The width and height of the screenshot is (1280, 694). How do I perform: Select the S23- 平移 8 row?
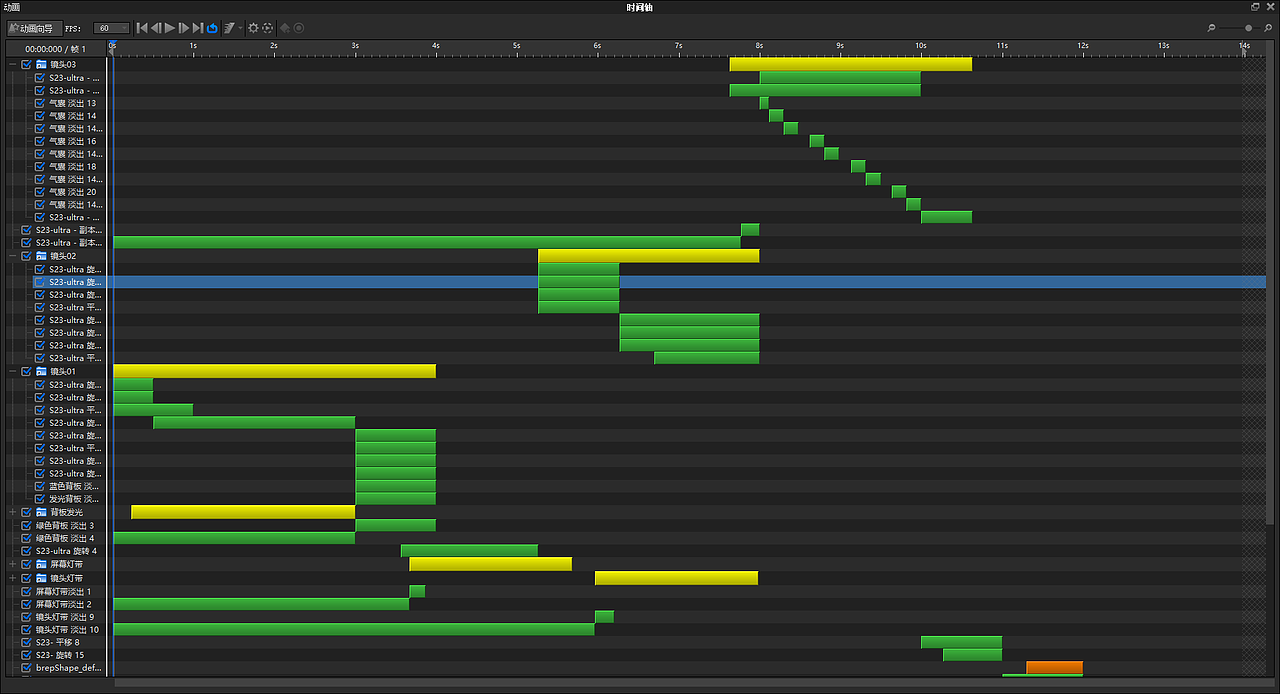point(58,642)
